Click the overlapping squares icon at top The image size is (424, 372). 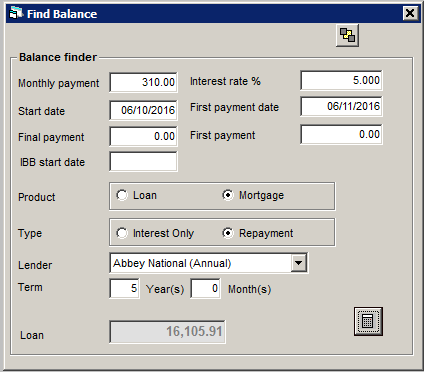347,35
